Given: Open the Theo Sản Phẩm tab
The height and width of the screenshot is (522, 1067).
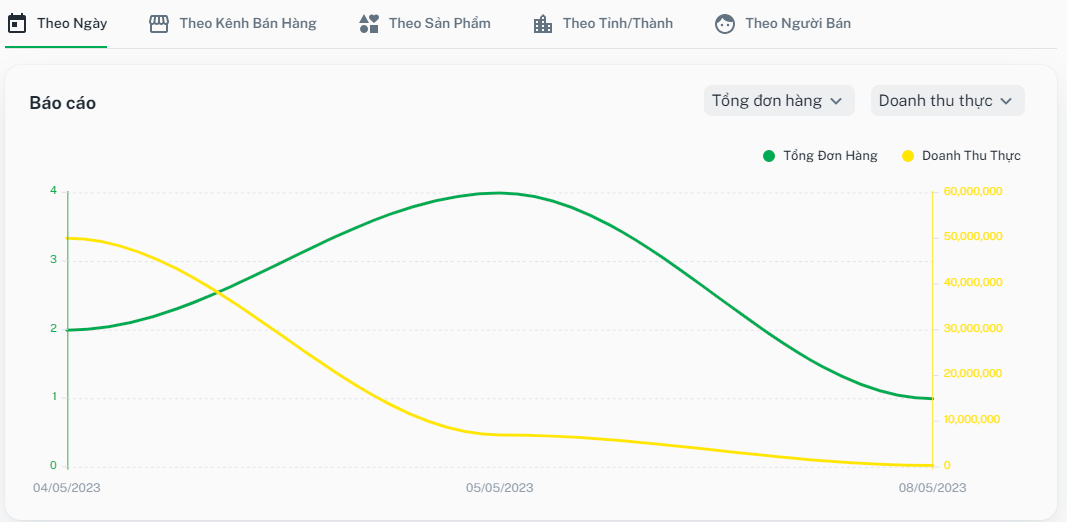Looking at the screenshot, I should (439, 23).
